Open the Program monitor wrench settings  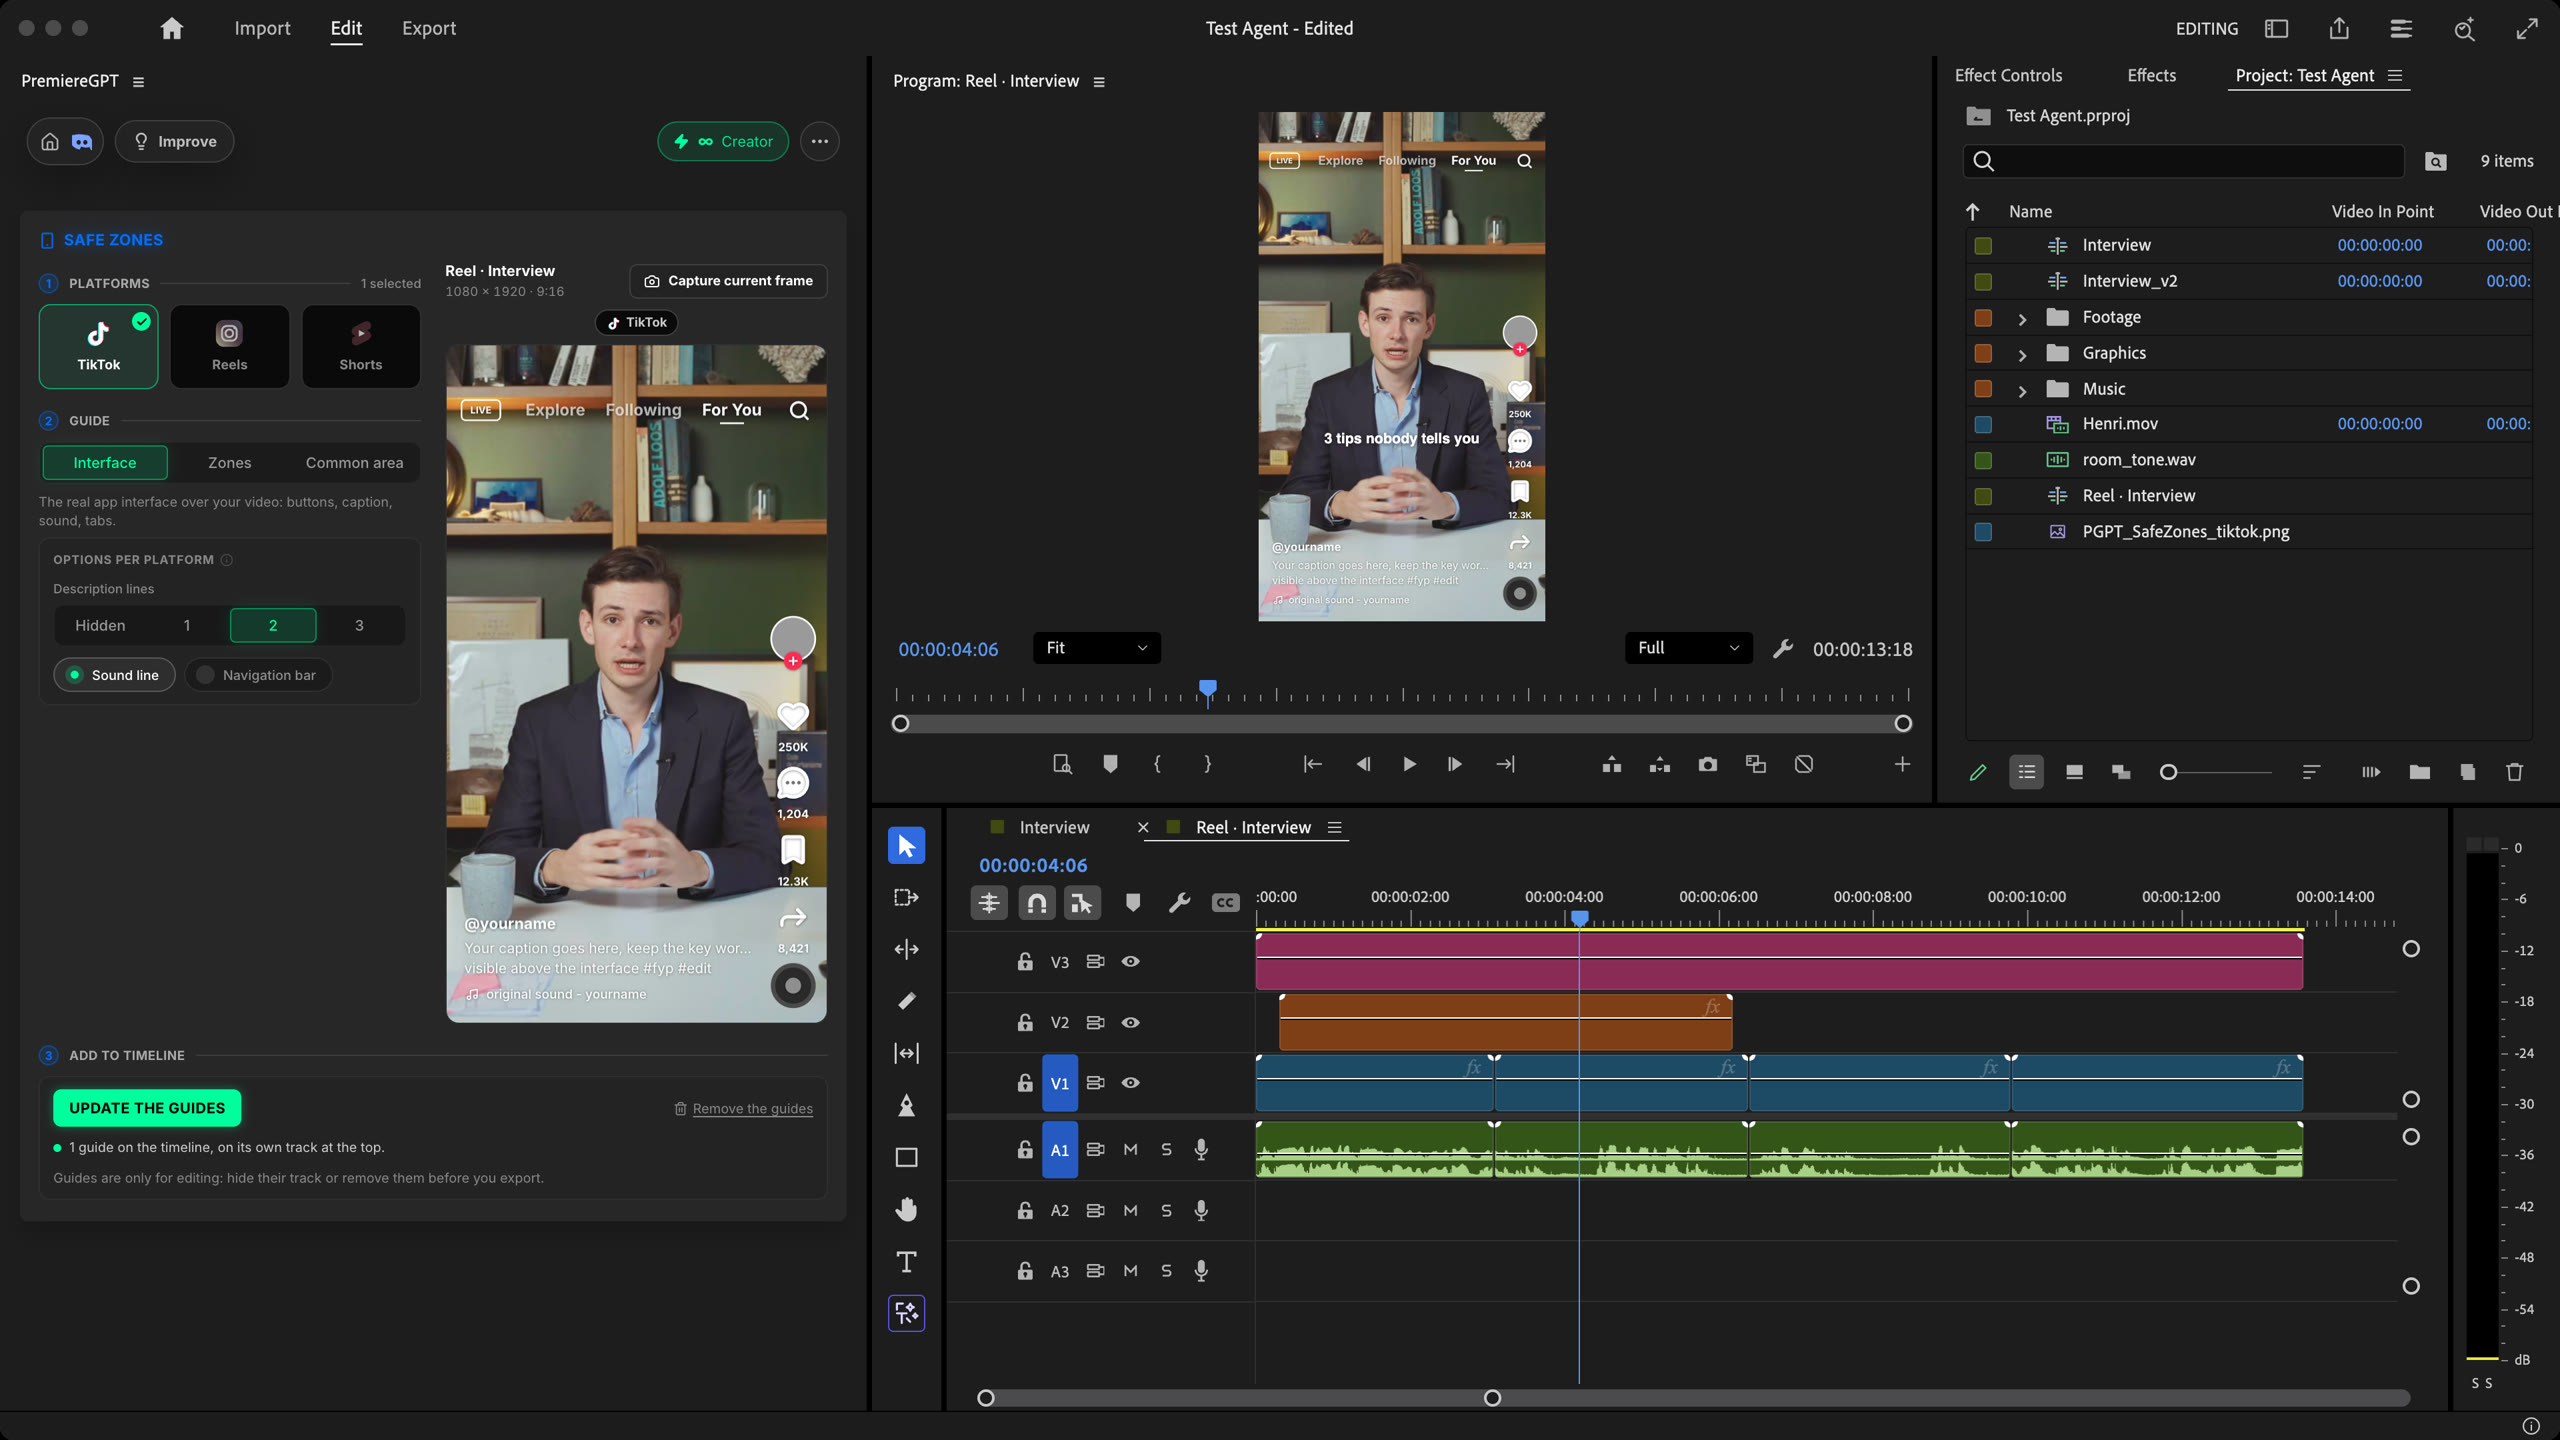click(x=1782, y=649)
